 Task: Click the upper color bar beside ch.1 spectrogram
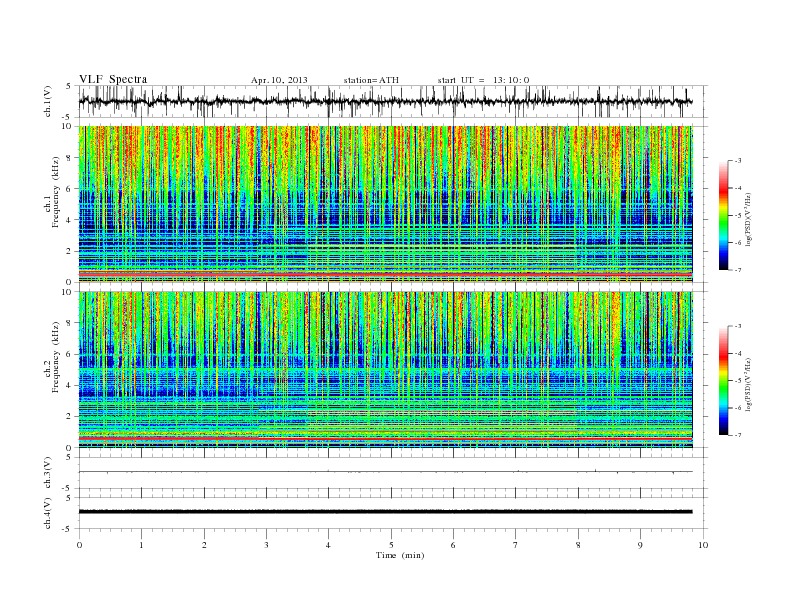[x=723, y=215]
